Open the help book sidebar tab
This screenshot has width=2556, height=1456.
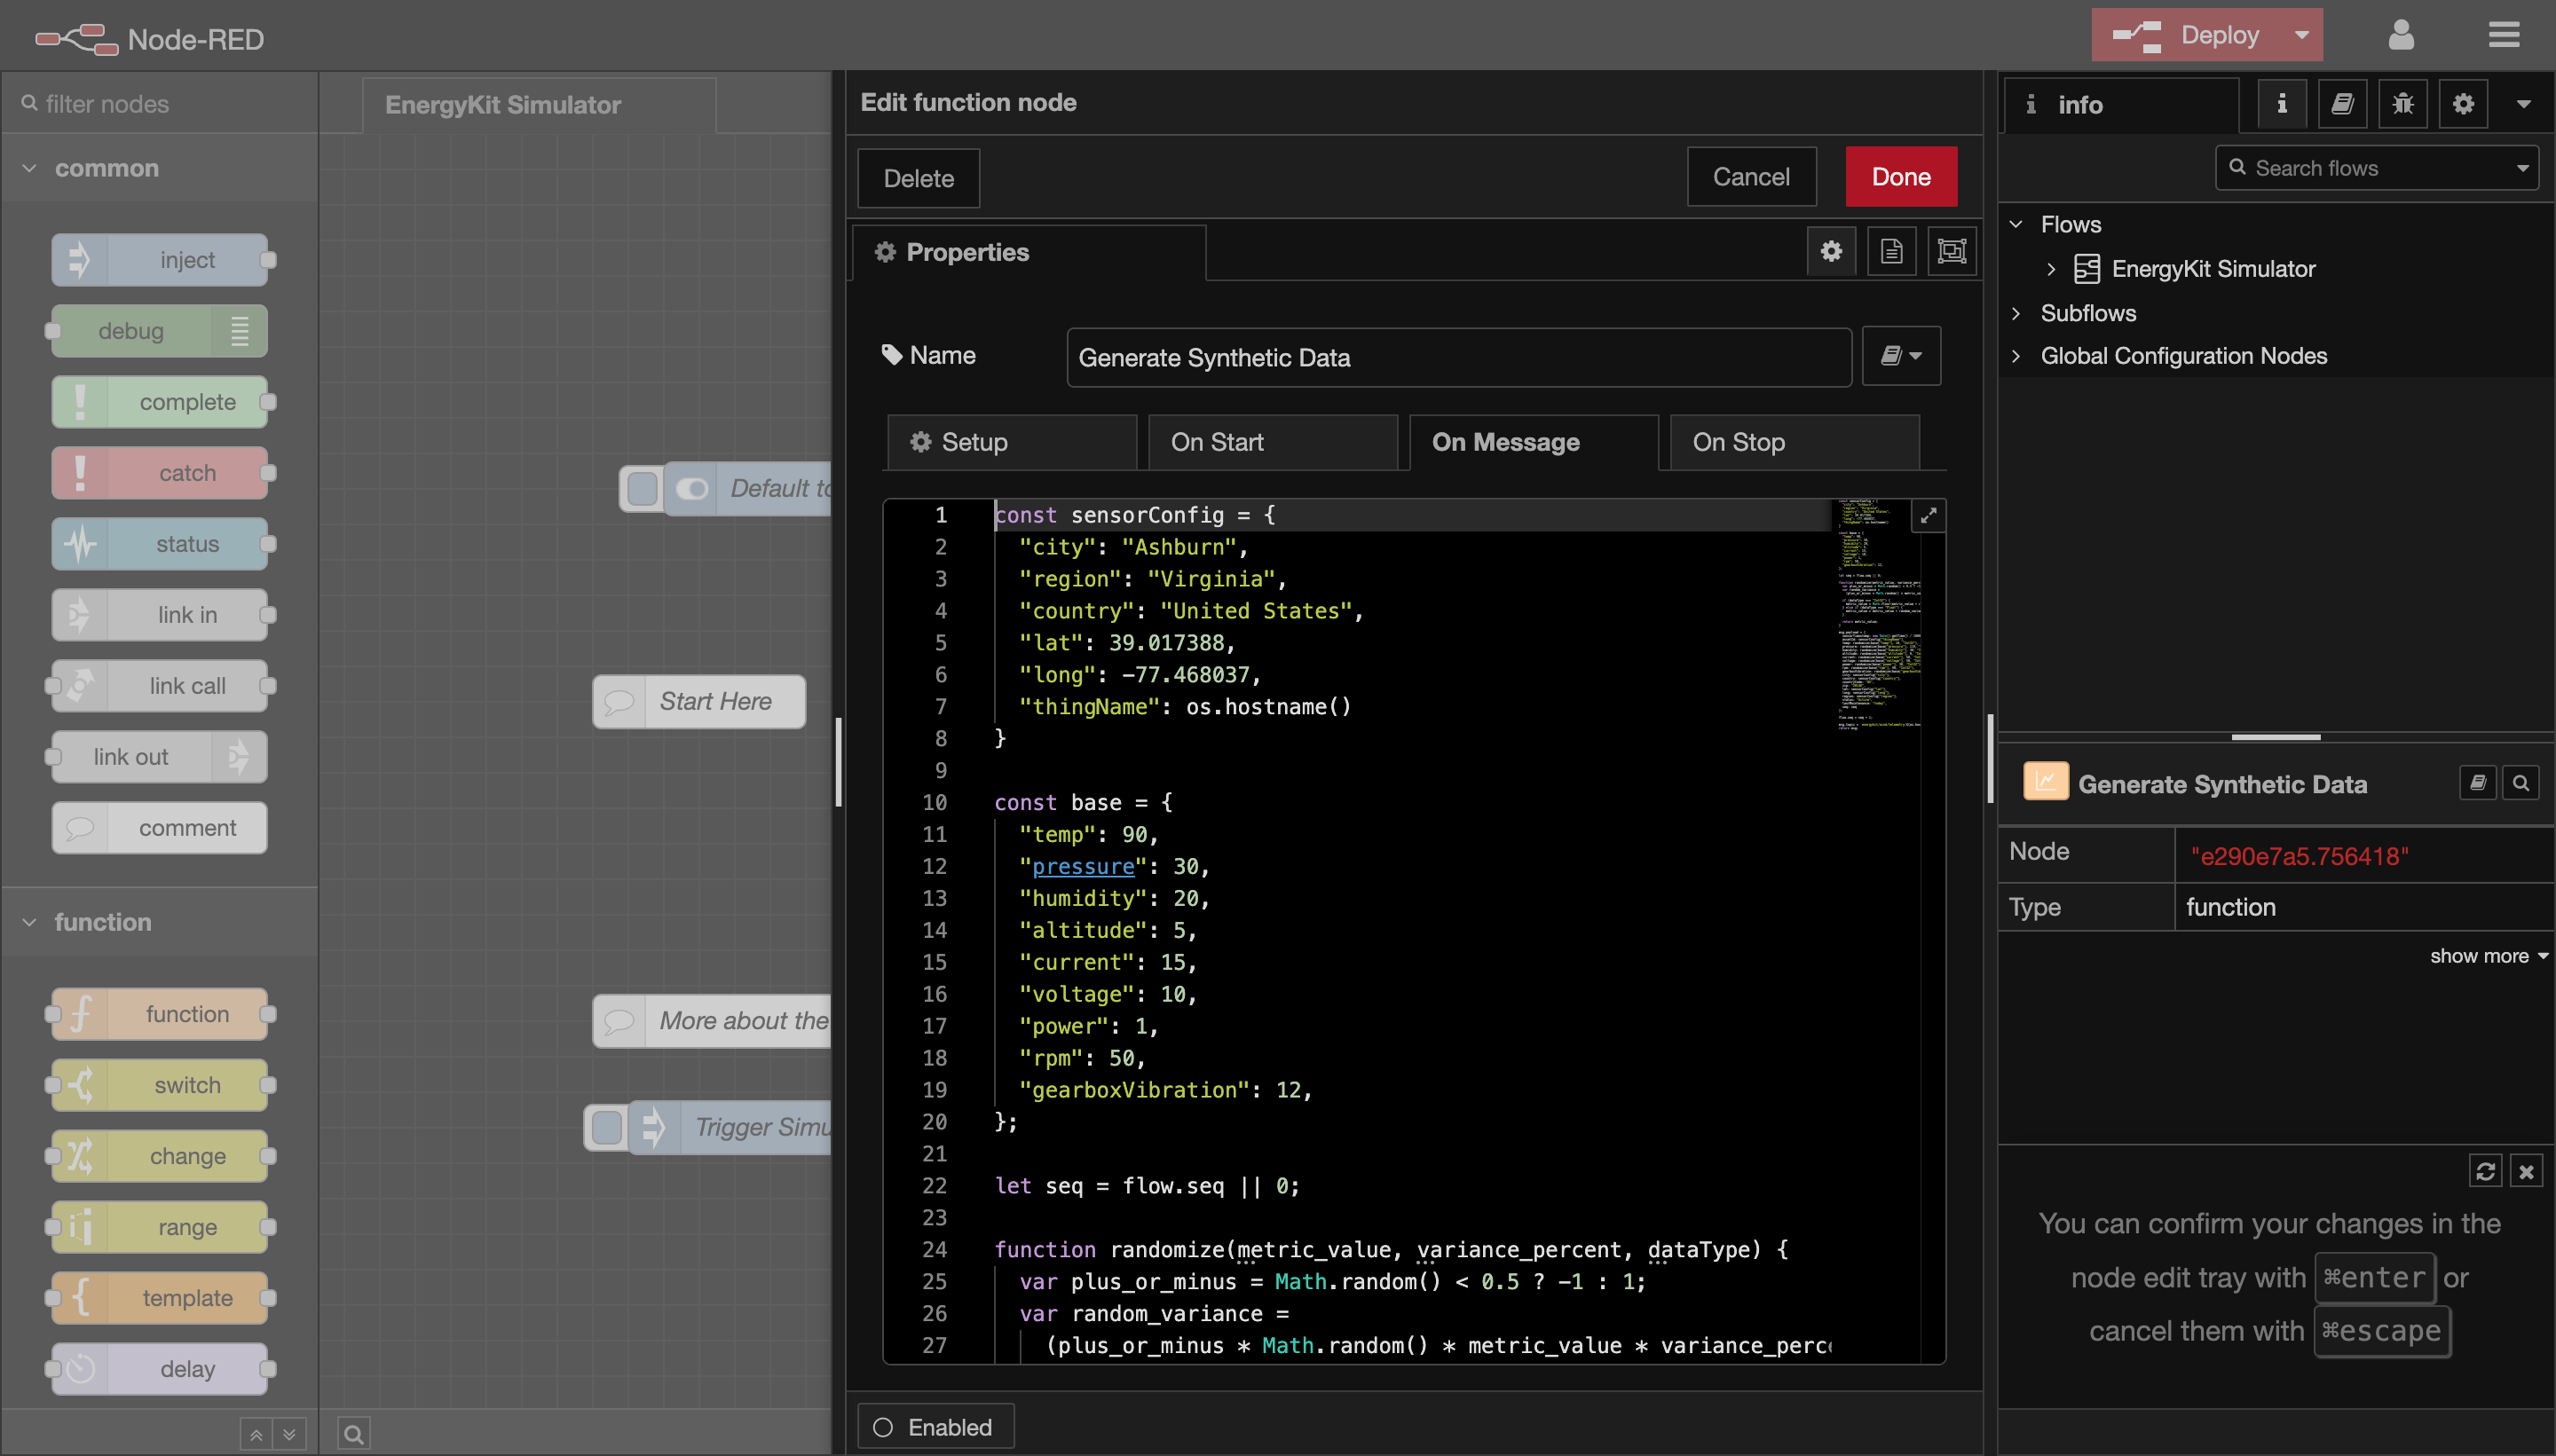[x=2342, y=104]
